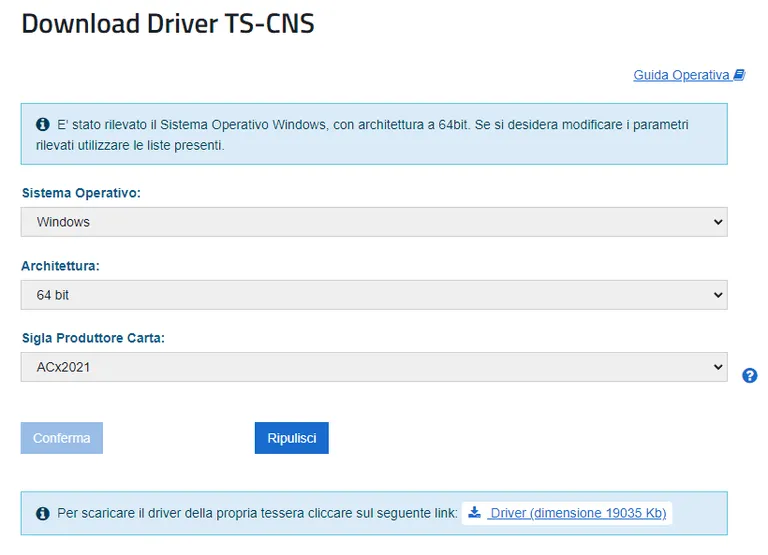This screenshot has width=768, height=555.
Task: Click the Architettura label
Action: pos(60,266)
